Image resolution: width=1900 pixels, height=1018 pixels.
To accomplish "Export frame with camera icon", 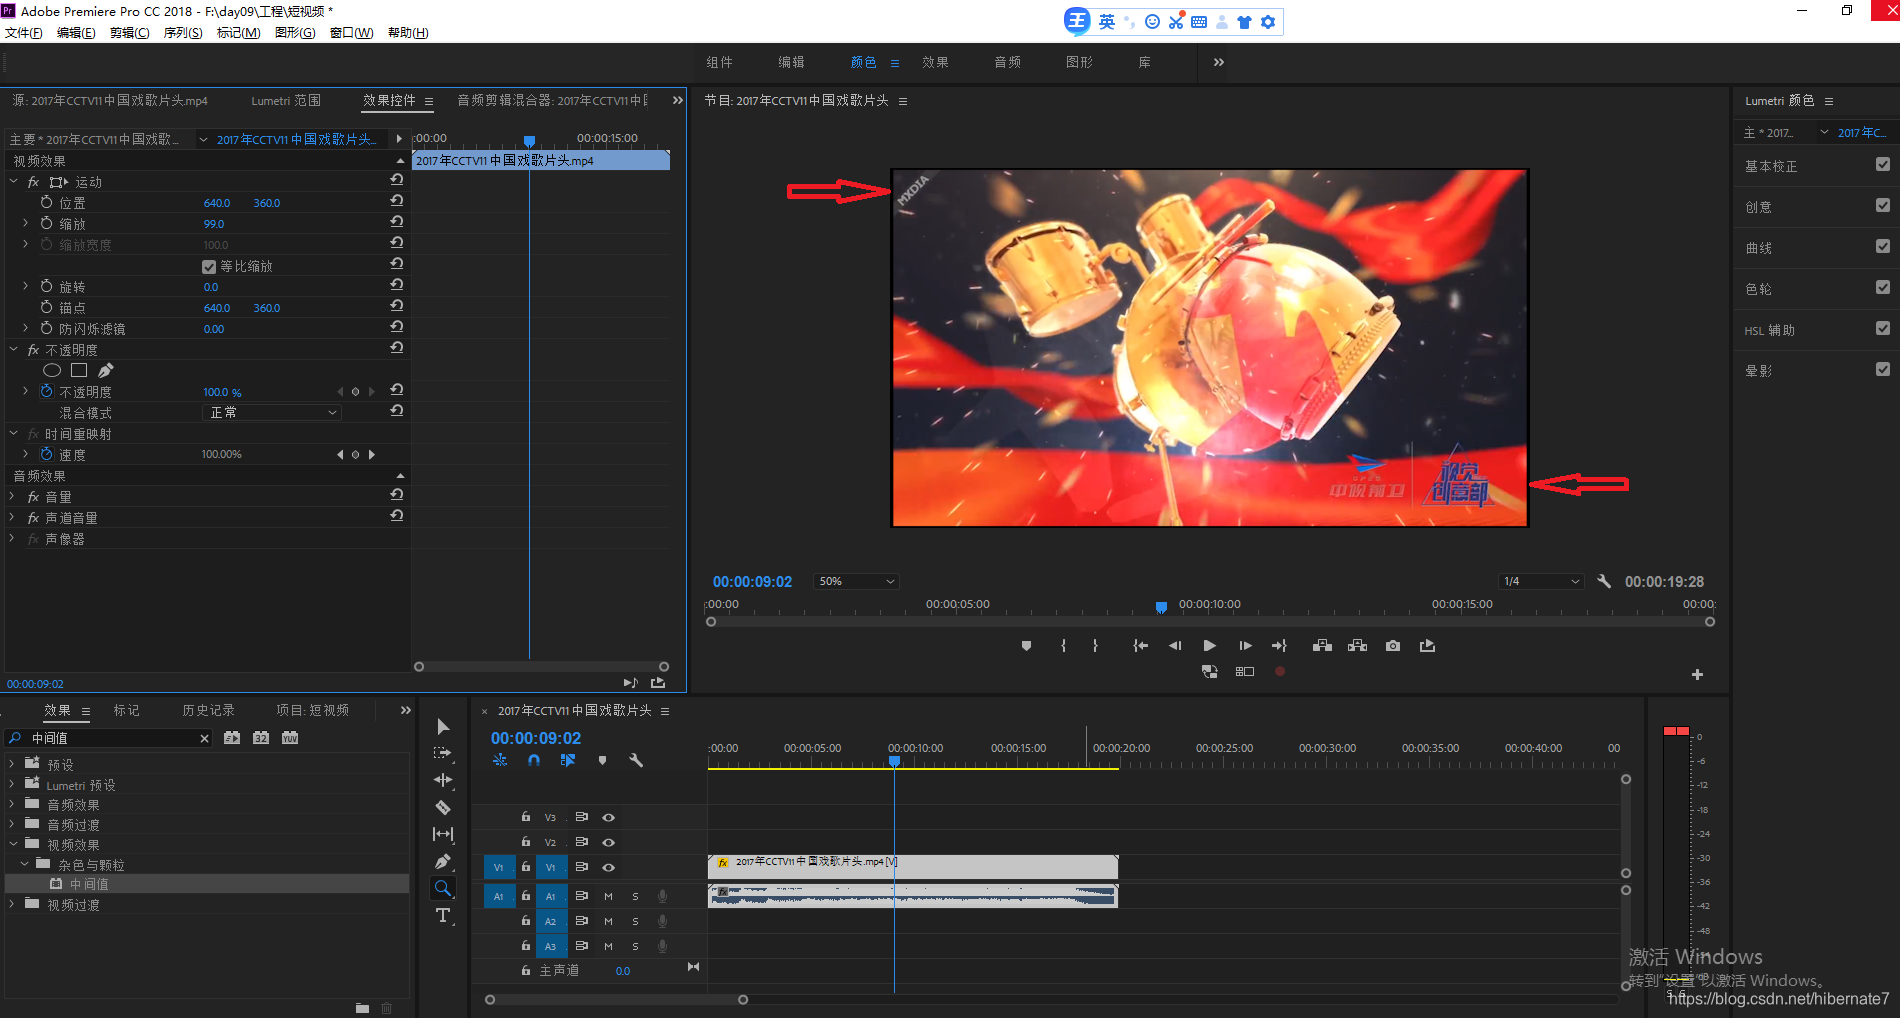I will click(x=1393, y=646).
